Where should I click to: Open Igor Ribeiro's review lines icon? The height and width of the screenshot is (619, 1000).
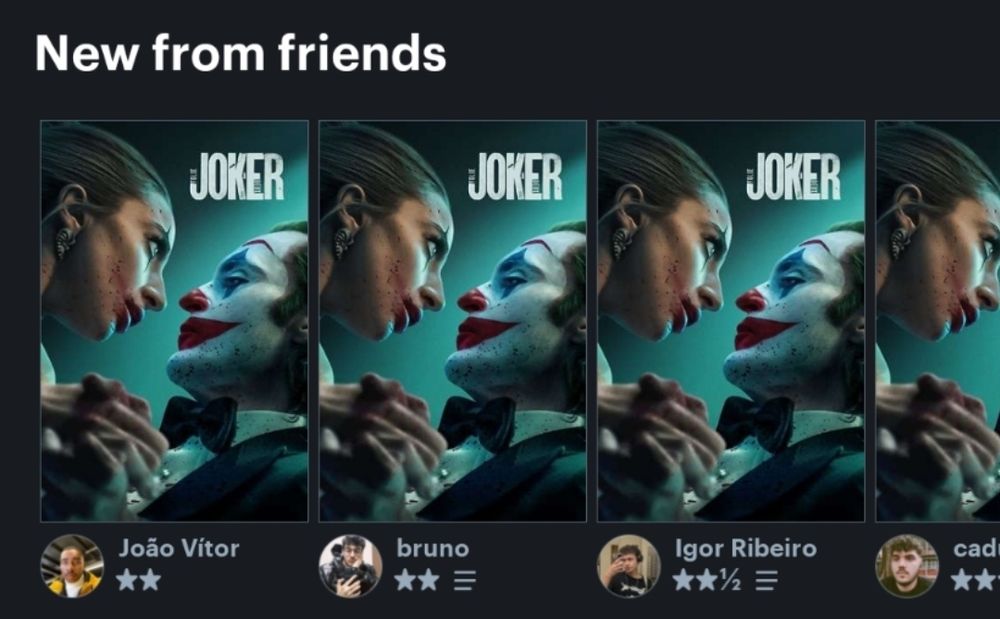pyautogui.click(x=767, y=581)
